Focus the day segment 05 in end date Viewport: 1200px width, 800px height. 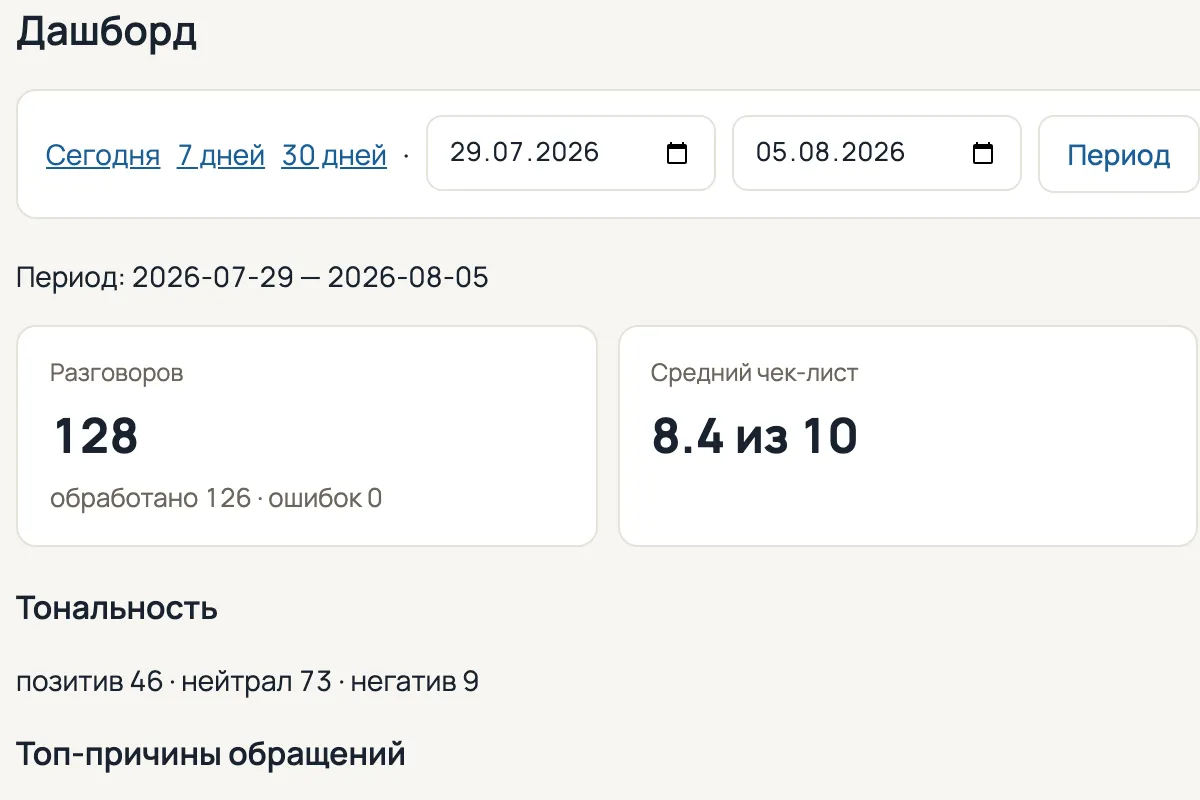point(771,152)
